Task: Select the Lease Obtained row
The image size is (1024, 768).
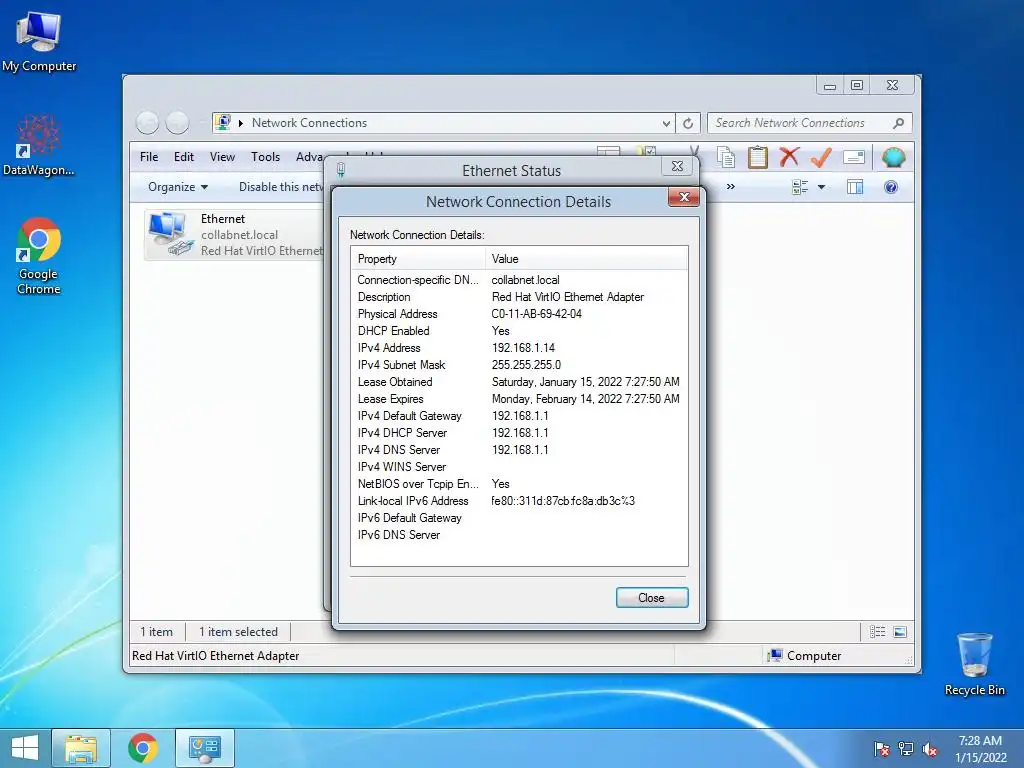Action: (x=519, y=382)
